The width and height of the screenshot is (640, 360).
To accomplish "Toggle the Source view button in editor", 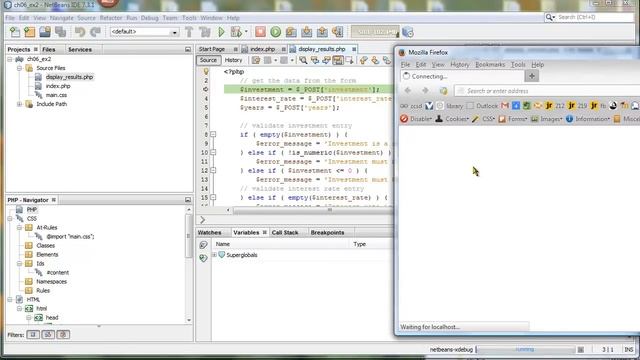I will point(208,60).
